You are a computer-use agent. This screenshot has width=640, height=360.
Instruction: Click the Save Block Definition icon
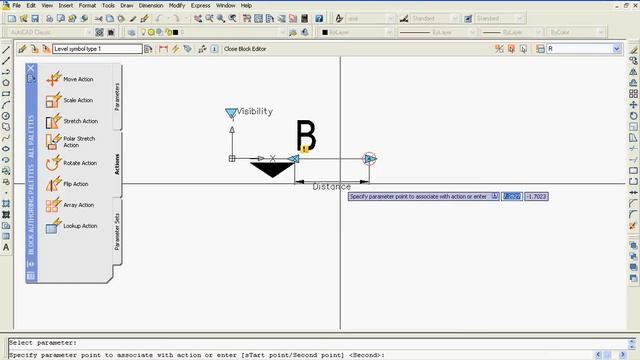tap(35, 49)
